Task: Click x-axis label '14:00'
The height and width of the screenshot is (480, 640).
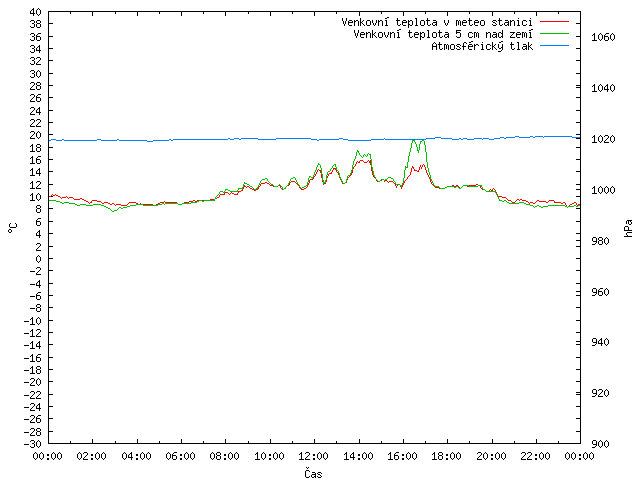Action: pyautogui.click(x=358, y=456)
